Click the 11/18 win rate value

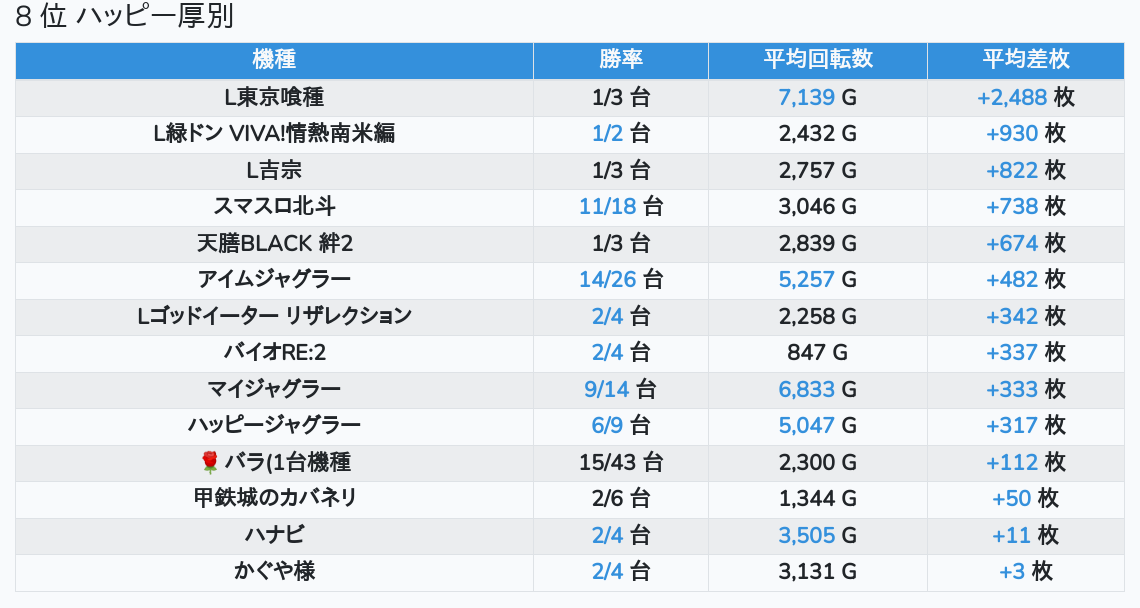(608, 207)
